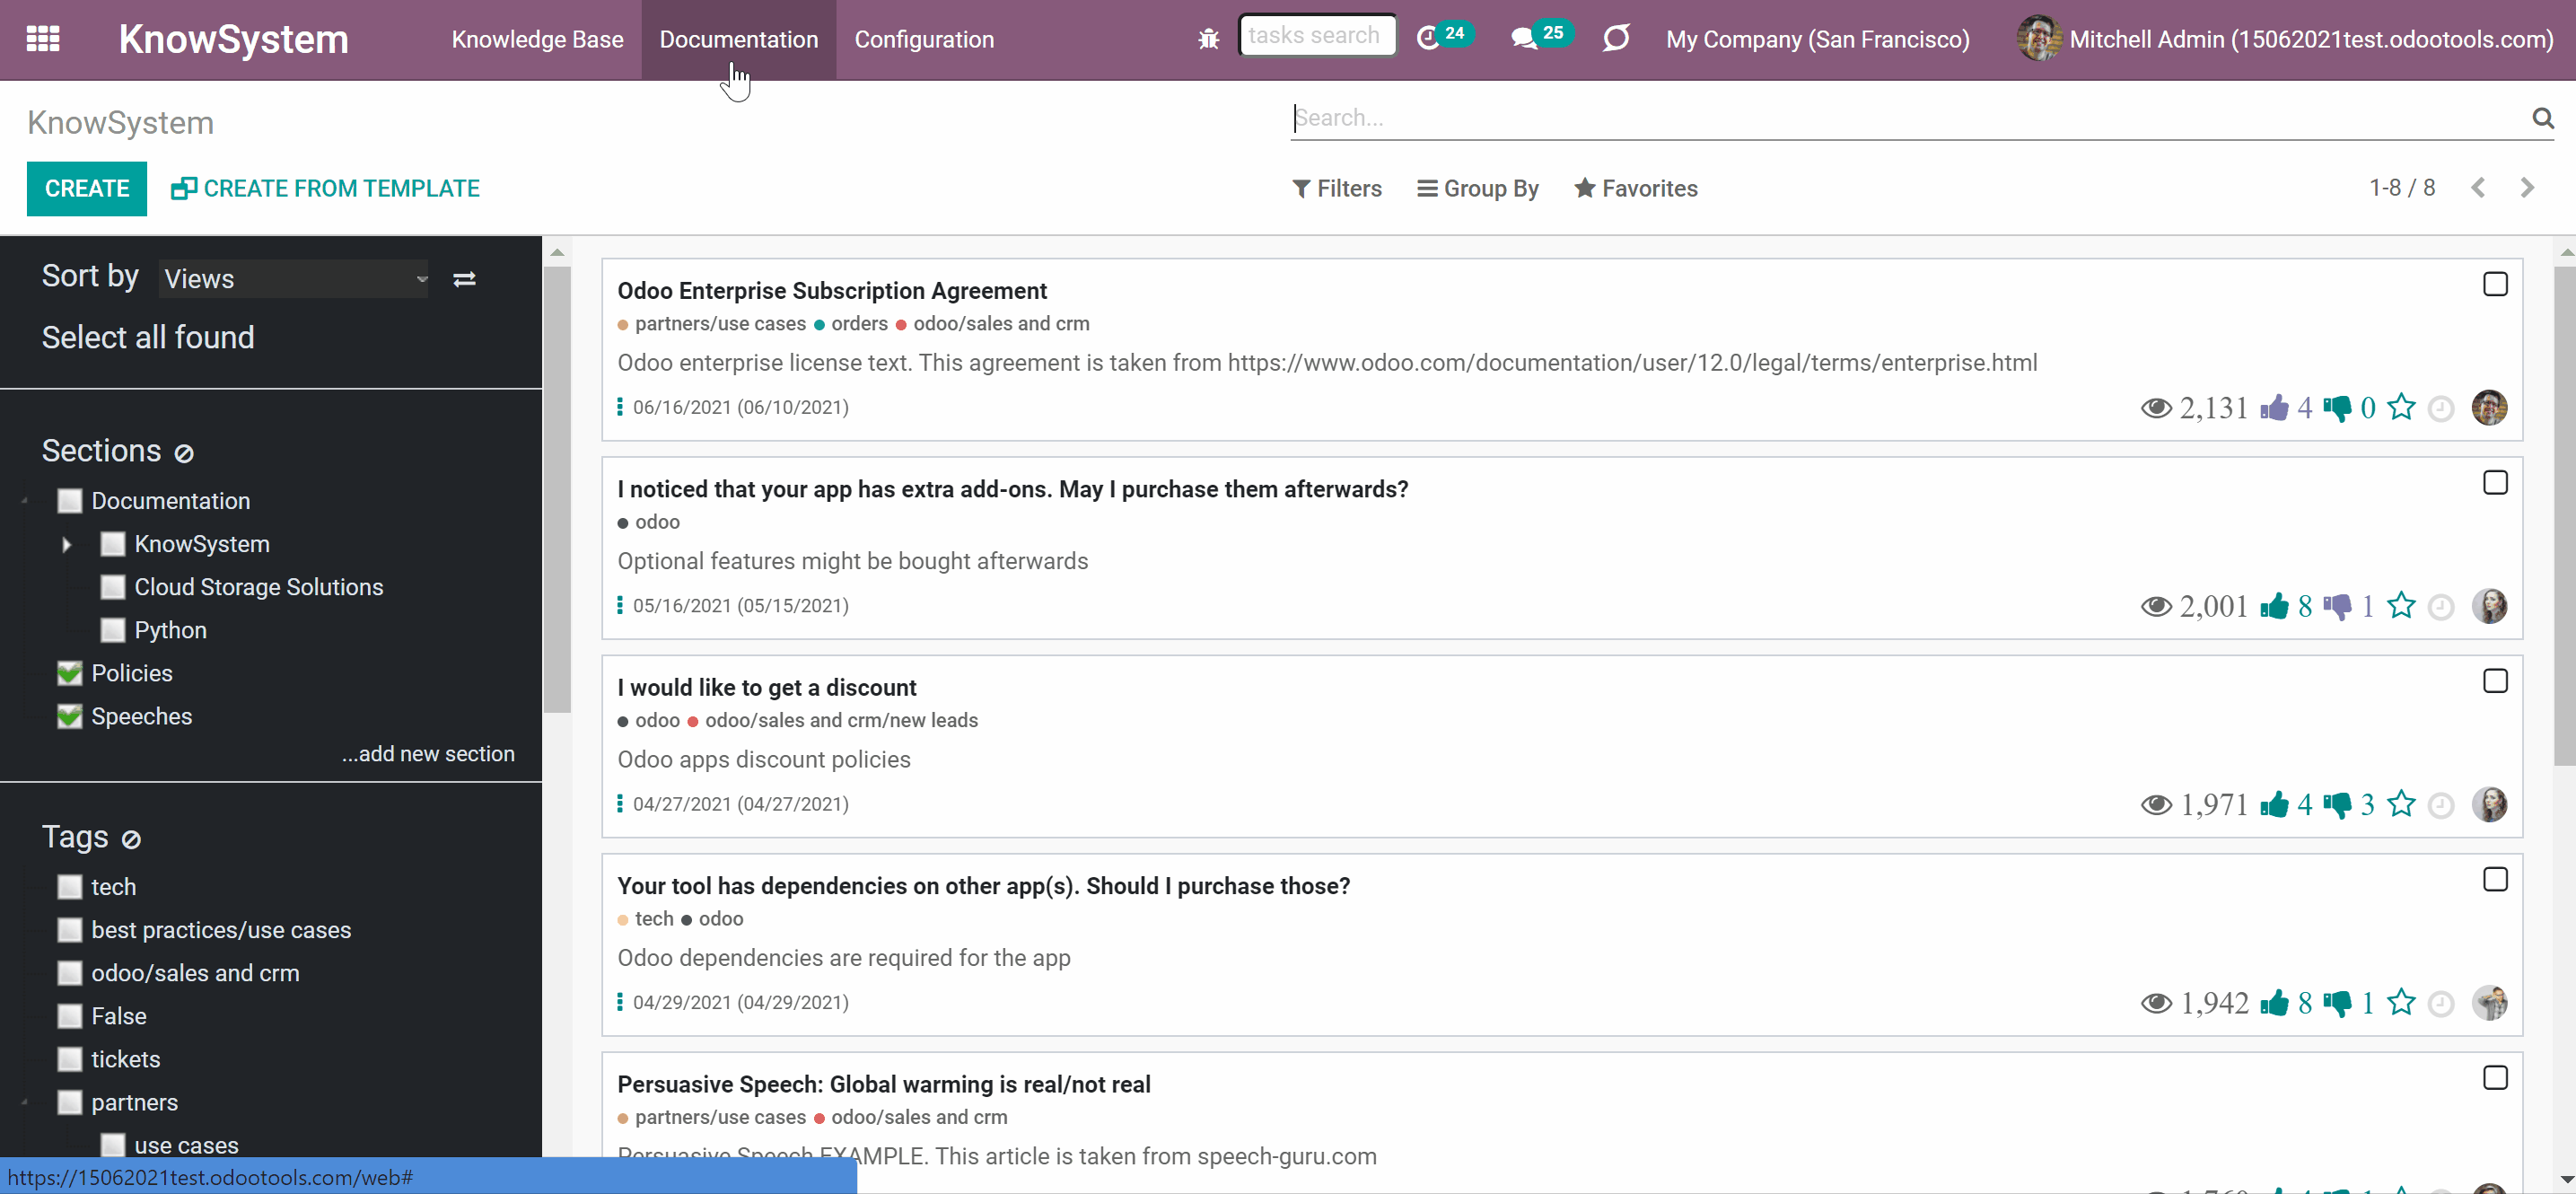Viewport: 2576px width, 1194px height.
Task: Open the My Company (San Francisco) switcher
Action: [1817, 39]
